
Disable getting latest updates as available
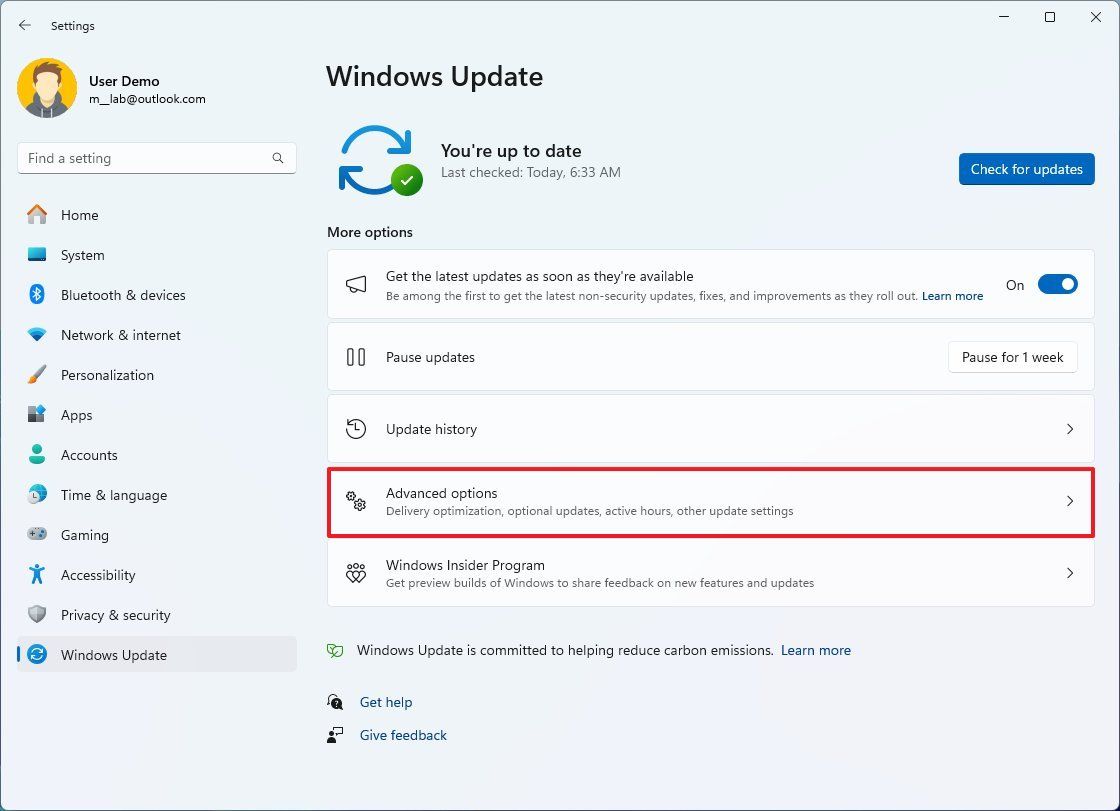coord(1057,284)
